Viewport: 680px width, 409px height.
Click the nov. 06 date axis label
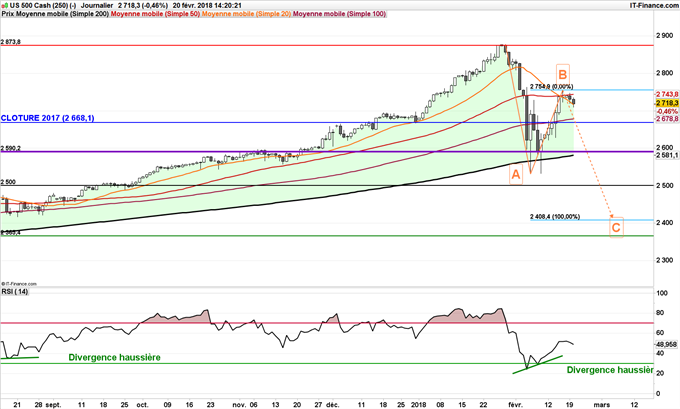(x=245, y=404)
